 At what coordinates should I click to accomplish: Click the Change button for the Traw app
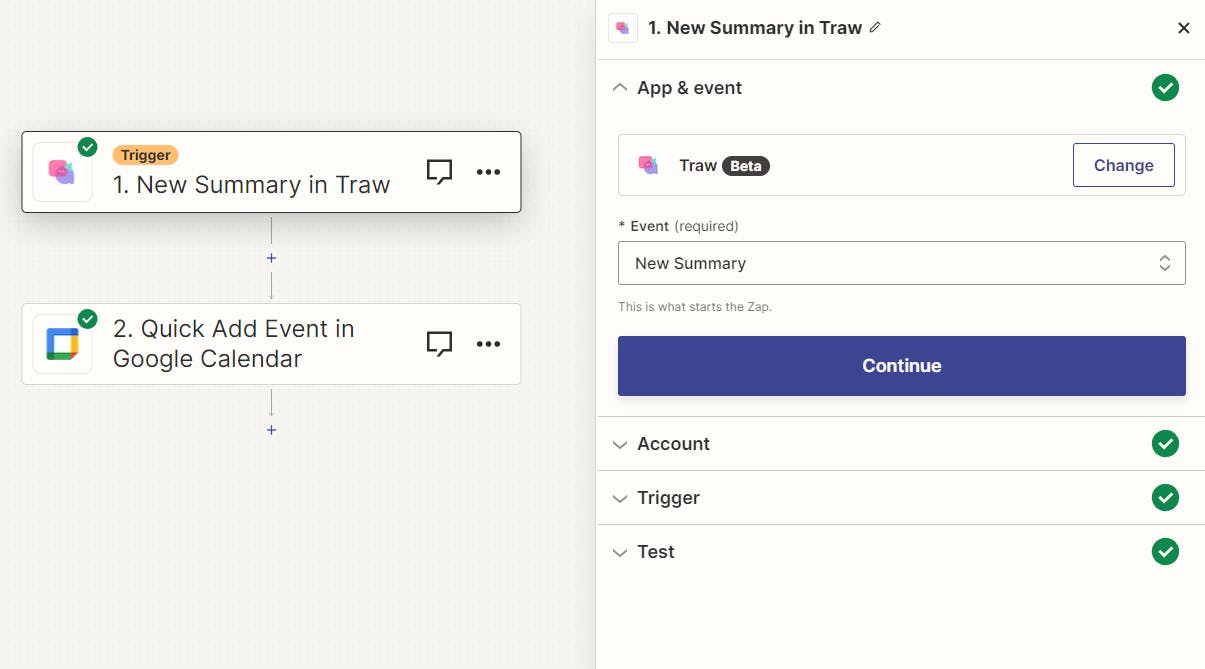[x=1124, y=165]
